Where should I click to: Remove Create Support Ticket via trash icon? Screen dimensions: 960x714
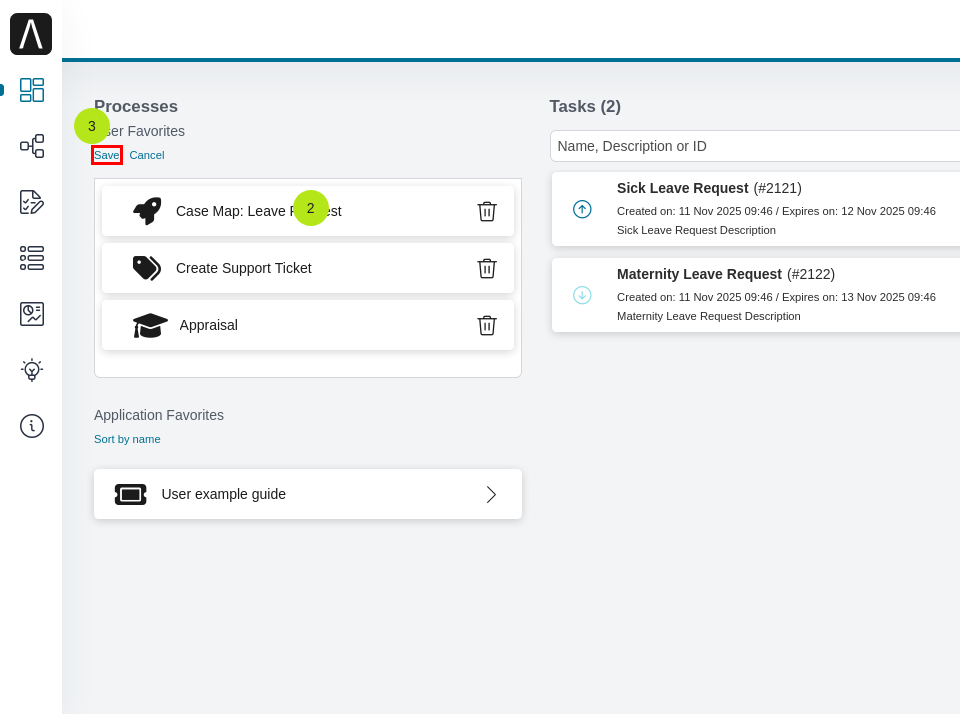click(487, 268)
